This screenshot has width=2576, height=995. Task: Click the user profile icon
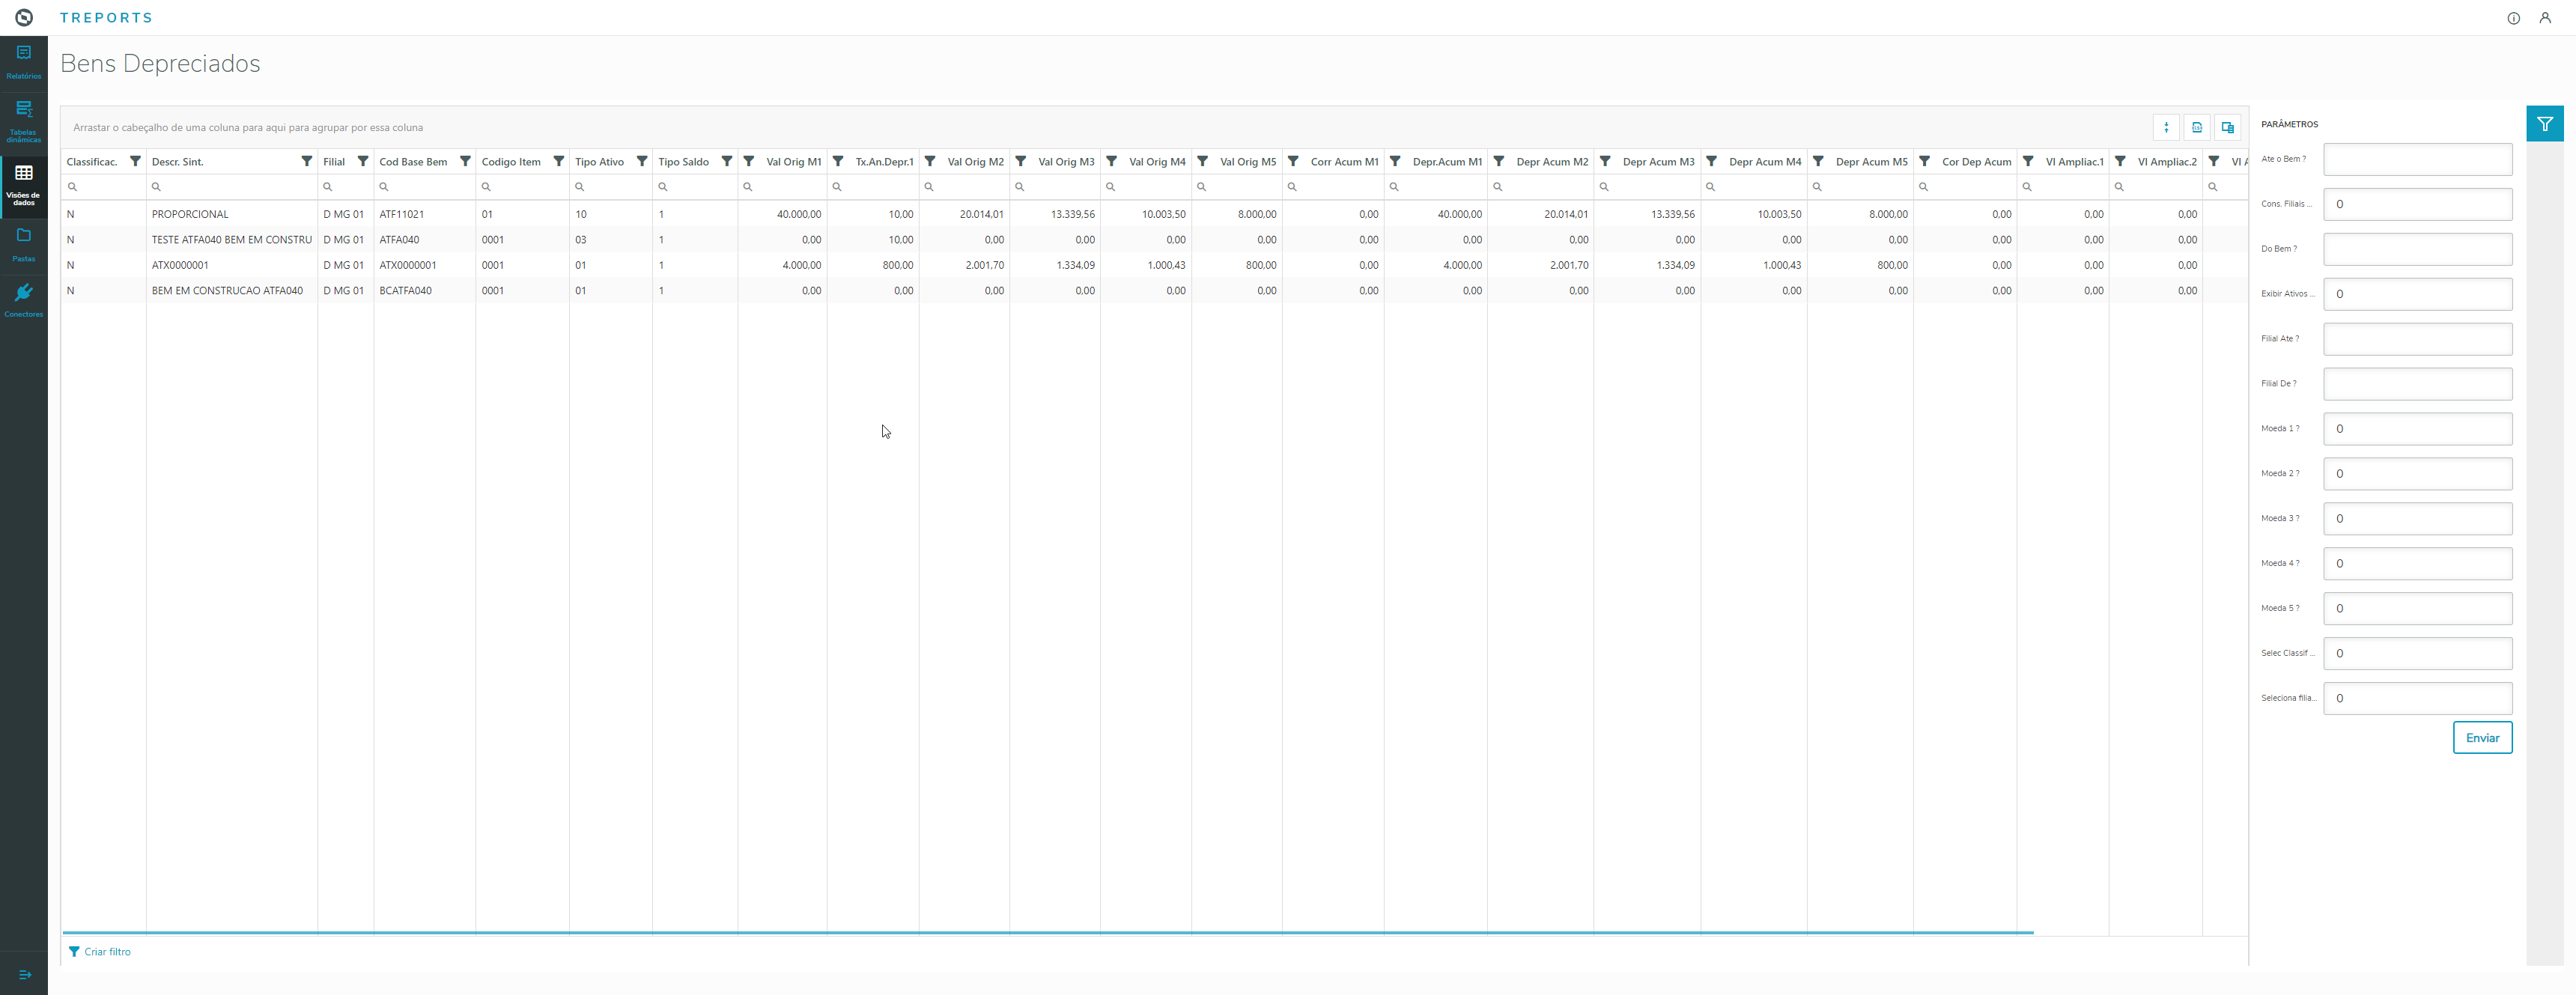(2544, 18)
